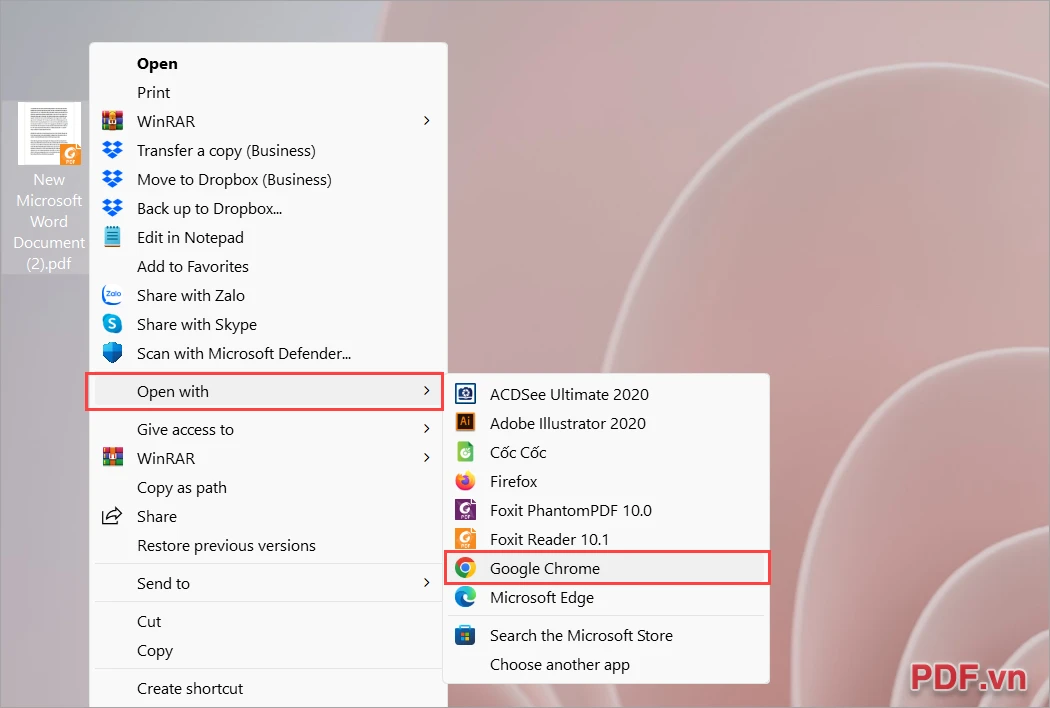Select Transfer a copy (Business)
This screenshot has height=708, width=1050.
click(x=268, y=150)
